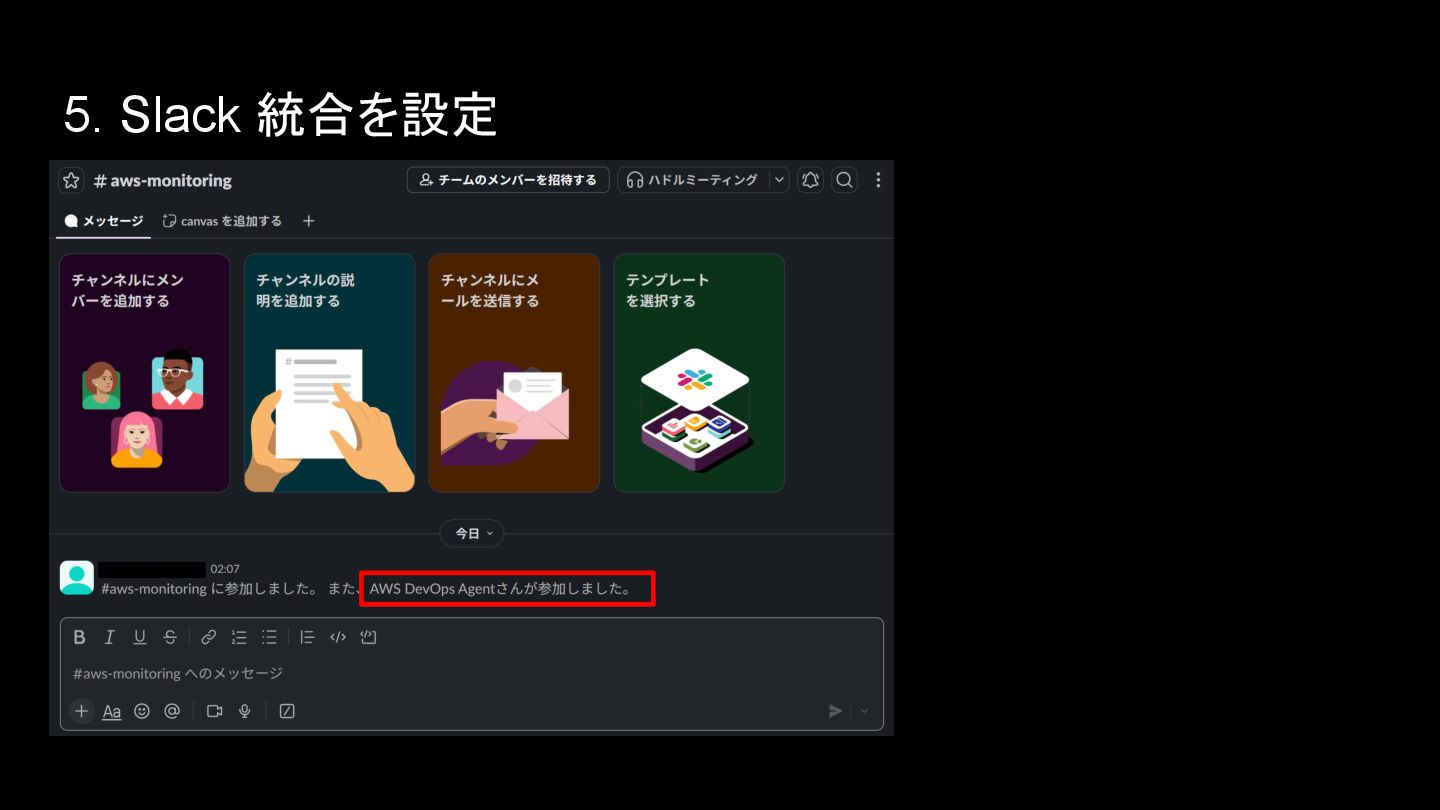Switch to the メッセージ tab
The image size is (1440, 810).
pos(104,221)
